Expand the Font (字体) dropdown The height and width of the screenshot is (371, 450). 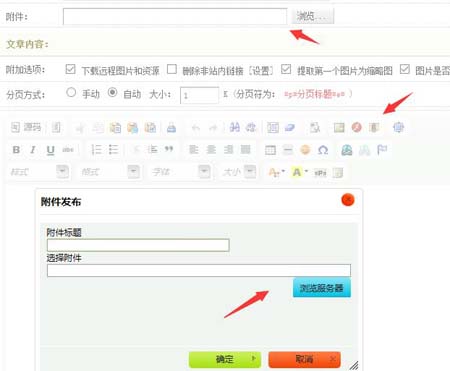[x=204, y=172]
